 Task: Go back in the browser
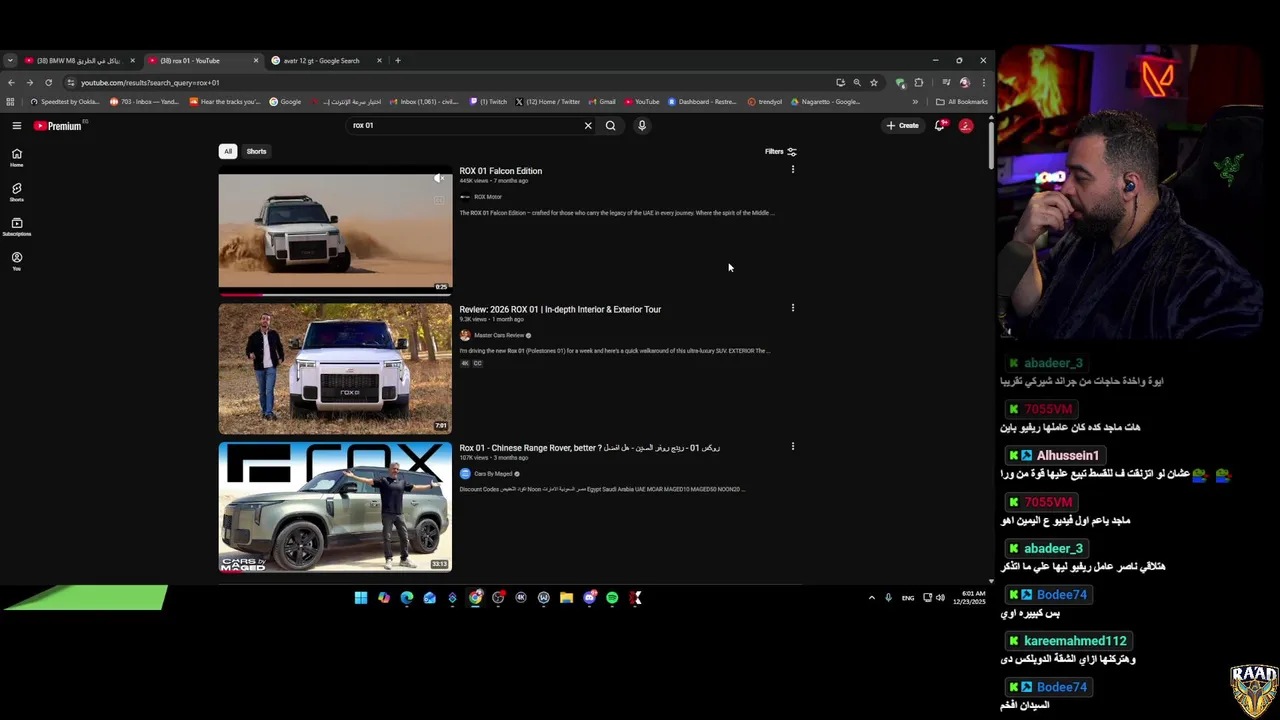[x=11, y=83]
